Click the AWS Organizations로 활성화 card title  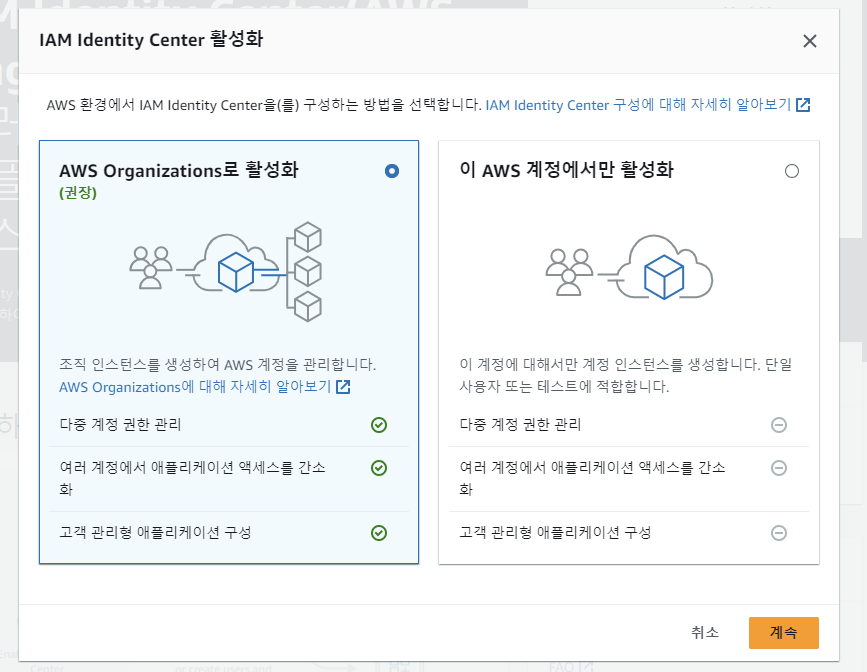(179, 170)
